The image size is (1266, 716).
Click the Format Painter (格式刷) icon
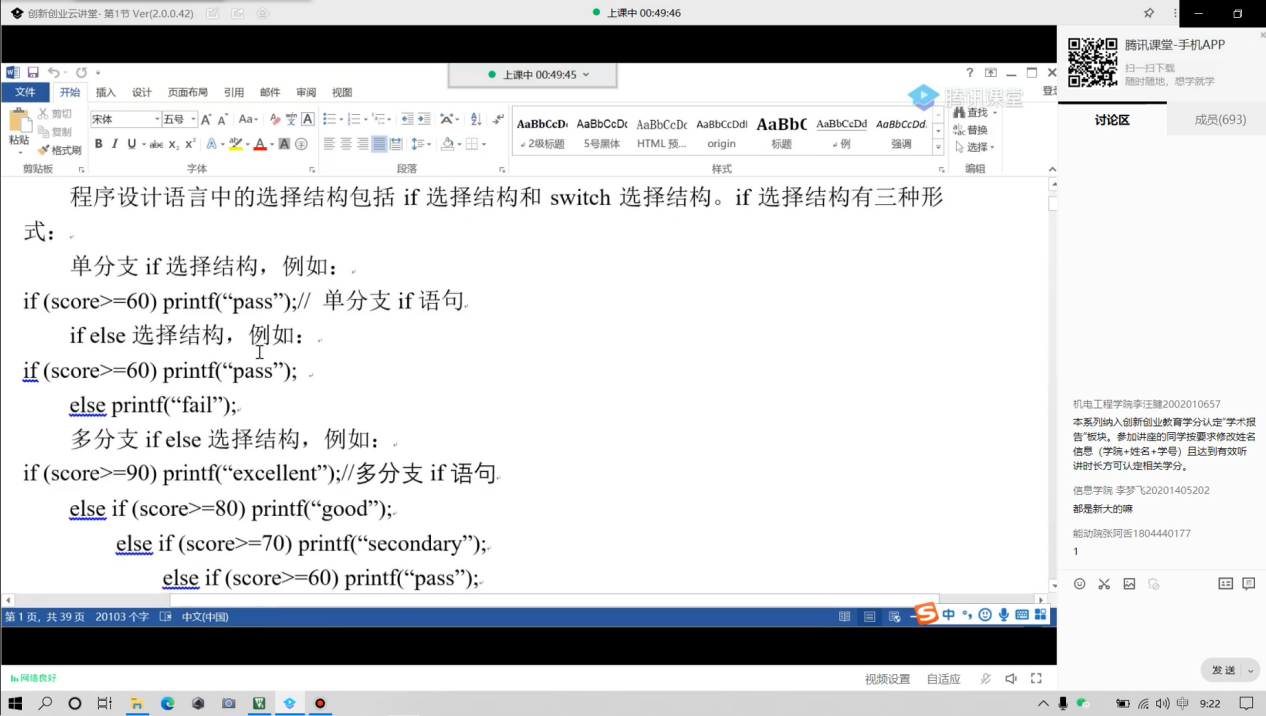coord(59,150)
